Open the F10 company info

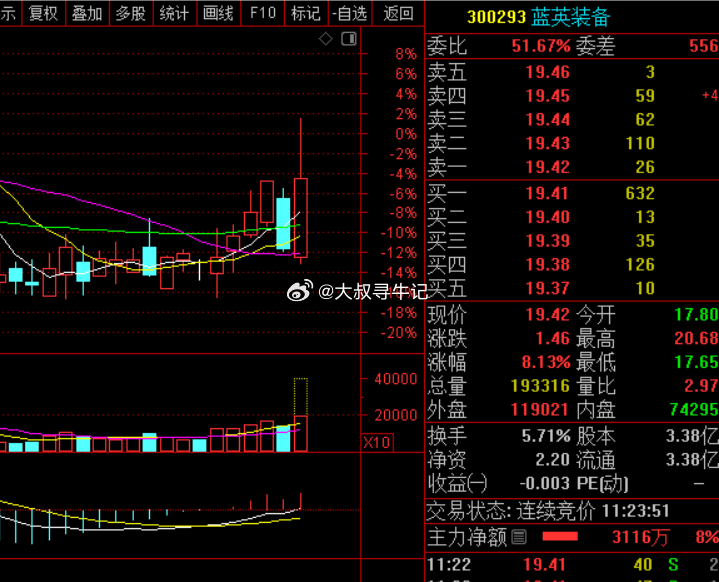263,13
